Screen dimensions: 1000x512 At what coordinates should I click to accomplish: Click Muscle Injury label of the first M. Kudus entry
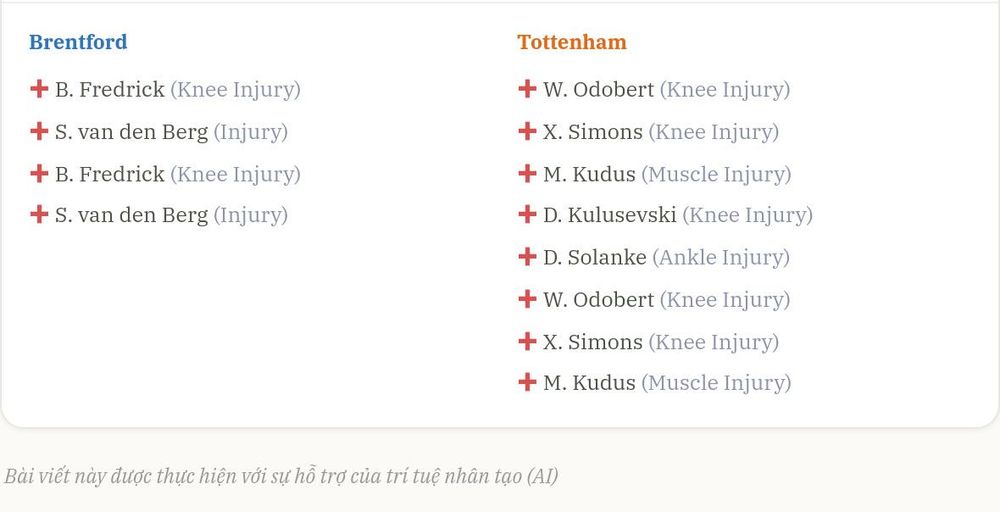tap(716, 174)
